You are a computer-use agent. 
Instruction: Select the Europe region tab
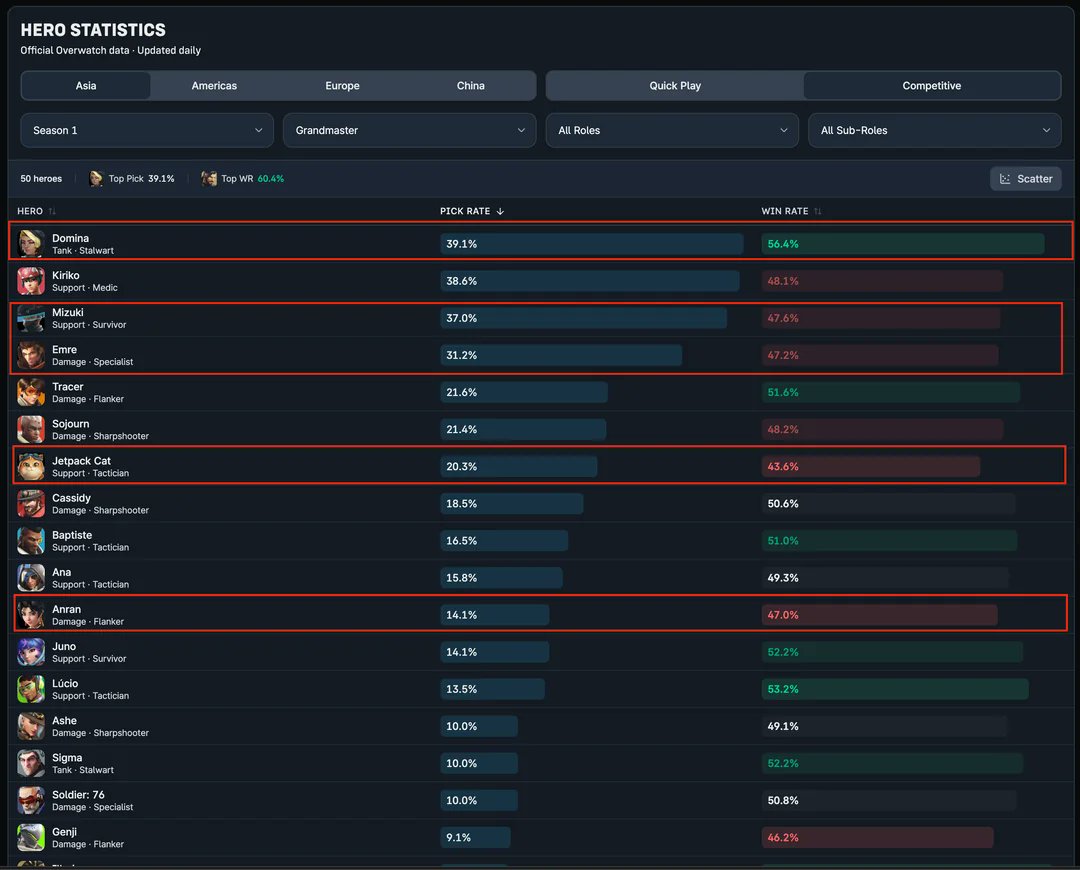342,85
